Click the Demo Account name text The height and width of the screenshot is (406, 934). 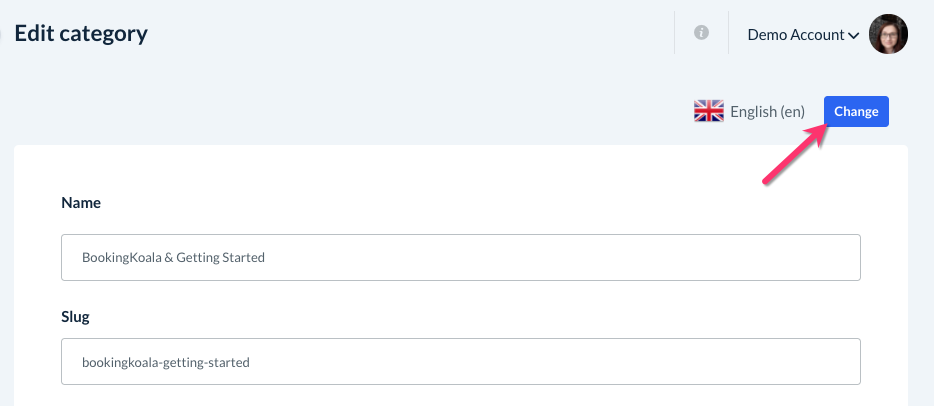796,34
